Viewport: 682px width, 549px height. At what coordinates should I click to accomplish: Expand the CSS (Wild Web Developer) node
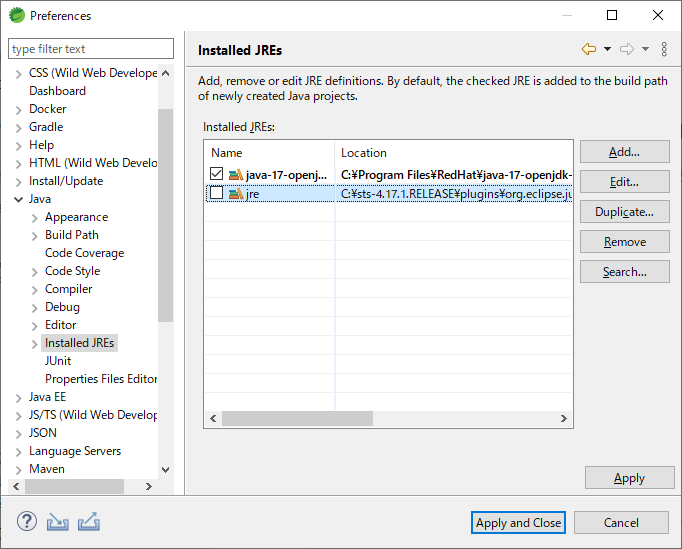coord(18,74)
